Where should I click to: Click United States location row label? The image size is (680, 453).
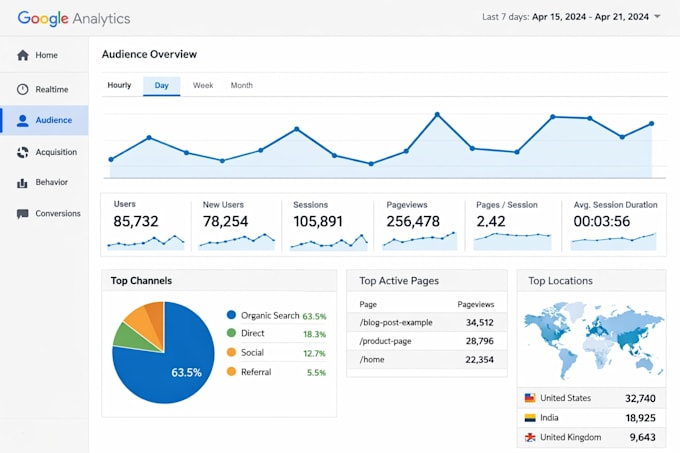coord(566,398)
